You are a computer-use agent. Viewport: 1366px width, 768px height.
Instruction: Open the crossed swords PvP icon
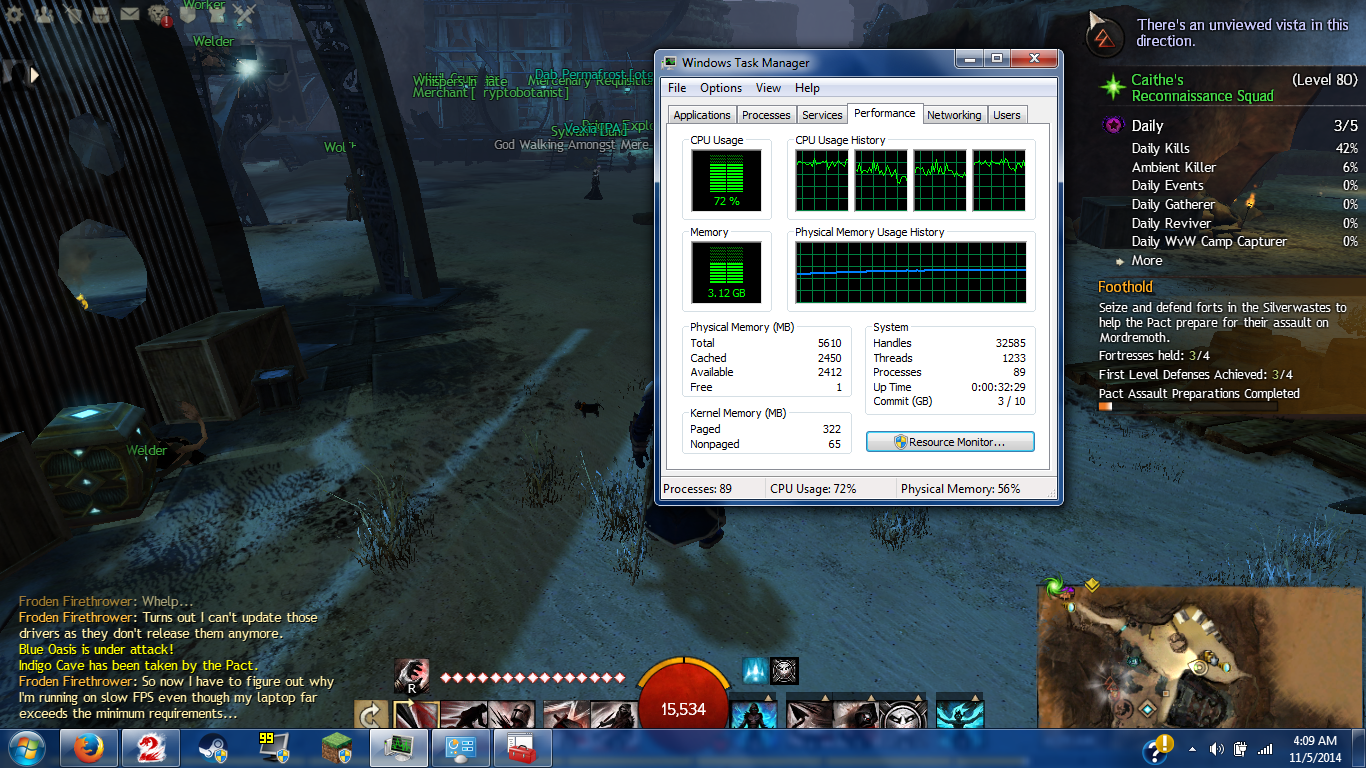[245, 14]
